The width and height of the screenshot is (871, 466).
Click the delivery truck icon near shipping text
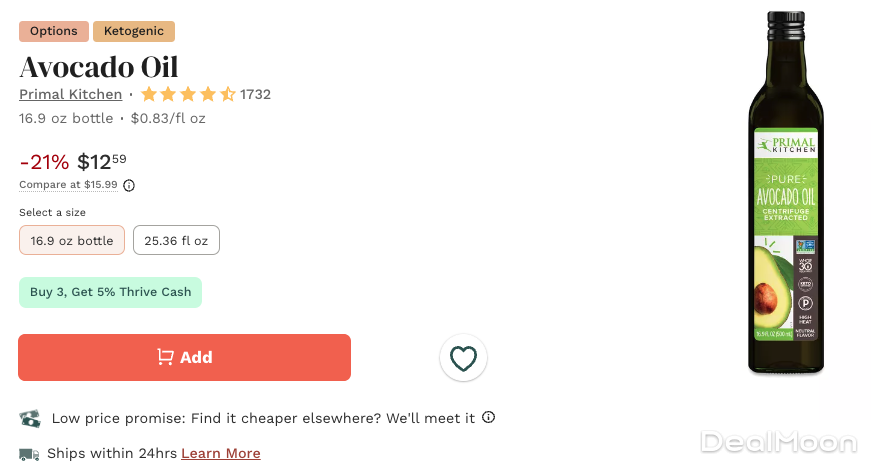coord(29,454)
